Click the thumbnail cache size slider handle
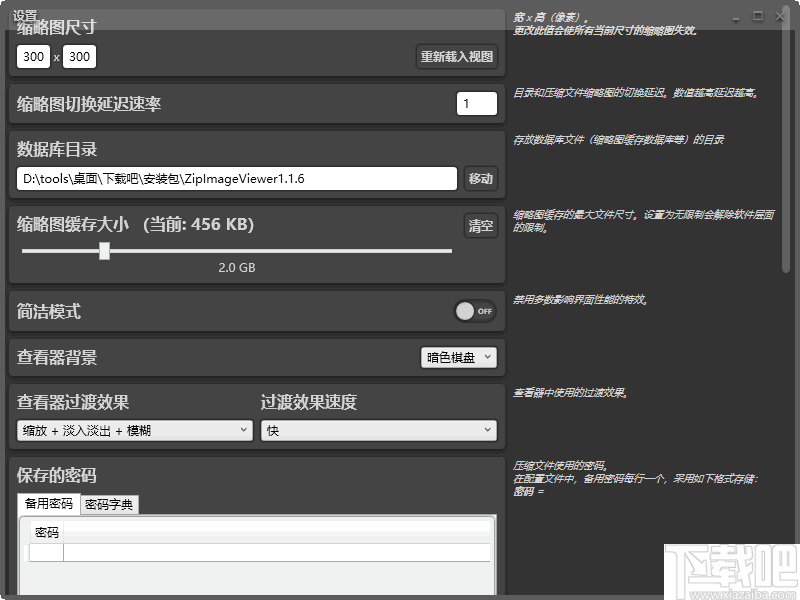Viewport: 800px width, 600px height. (105, 252)
